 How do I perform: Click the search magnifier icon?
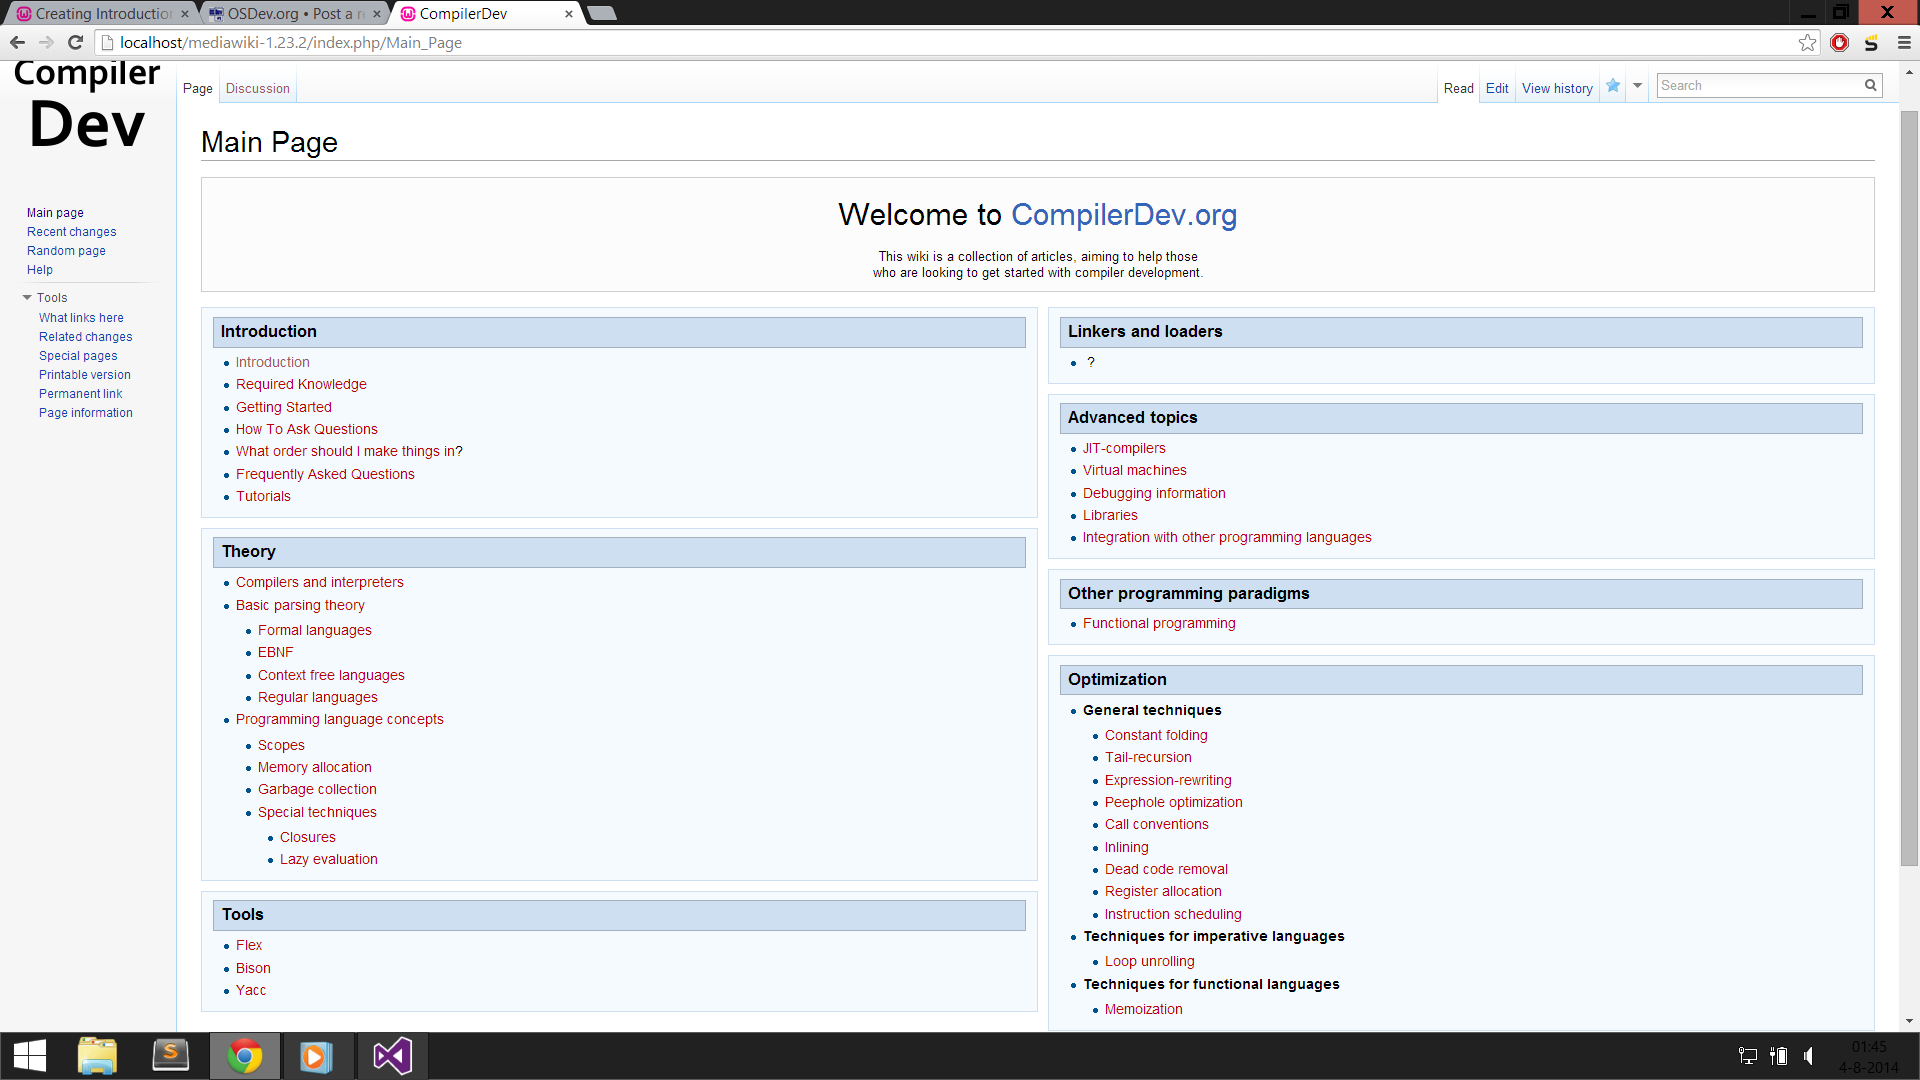tap(1870, 86)
